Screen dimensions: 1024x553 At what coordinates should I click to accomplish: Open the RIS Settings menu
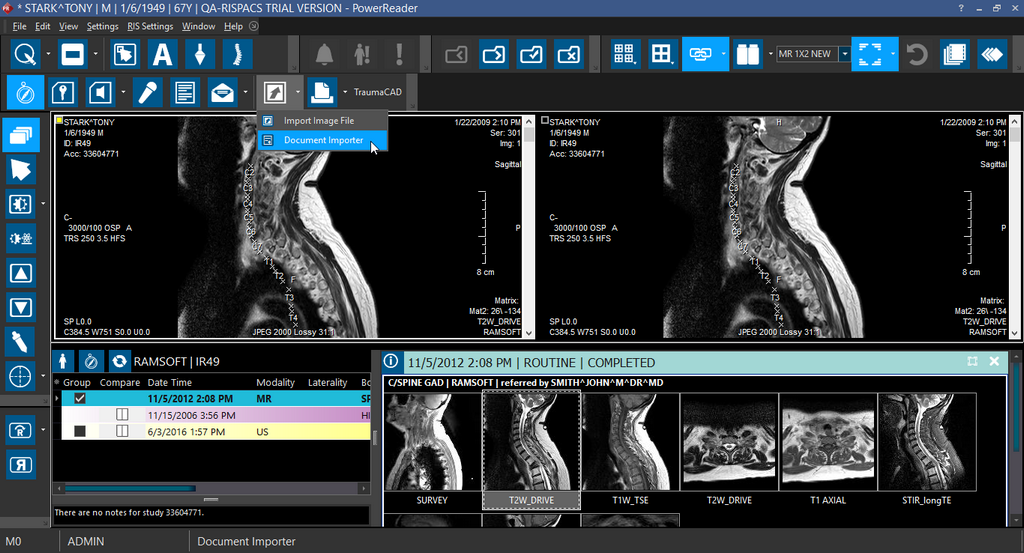150,26
